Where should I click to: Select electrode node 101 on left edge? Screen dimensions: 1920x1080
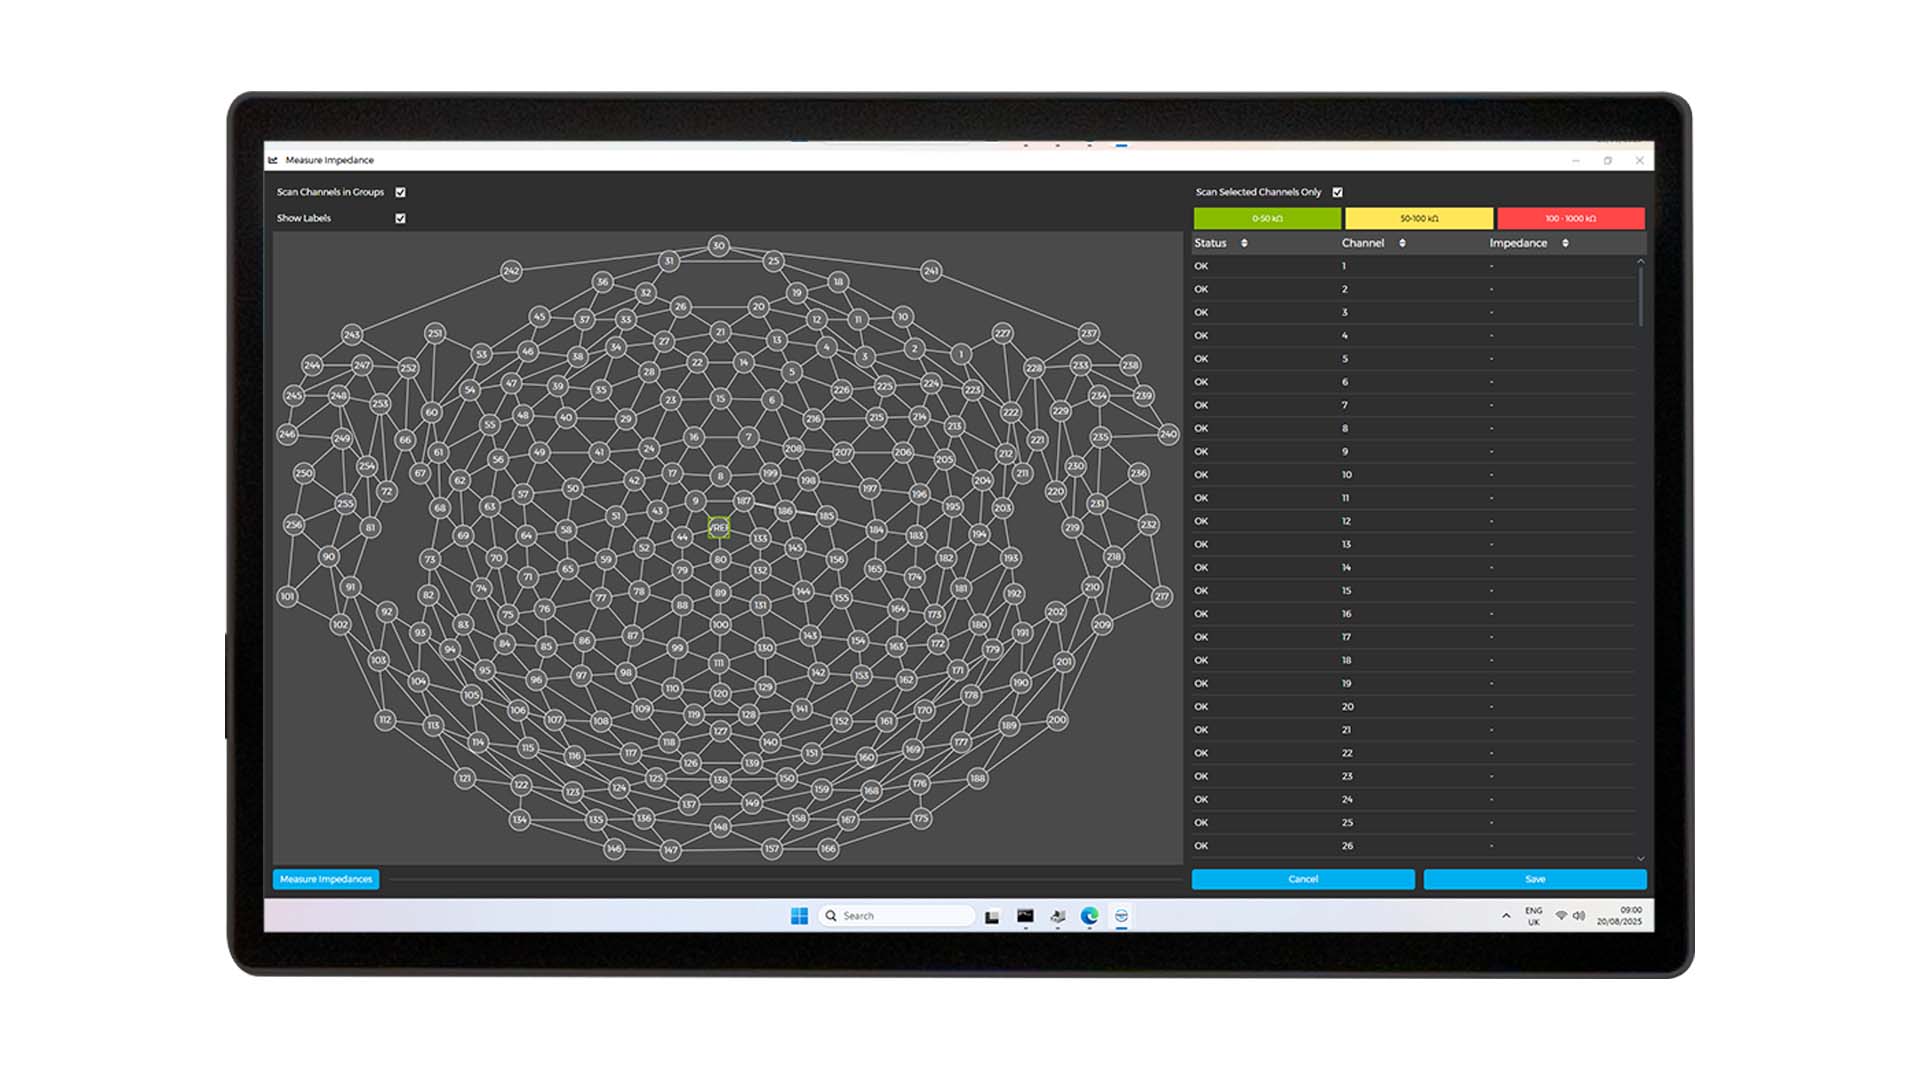(x=287, y=597)
